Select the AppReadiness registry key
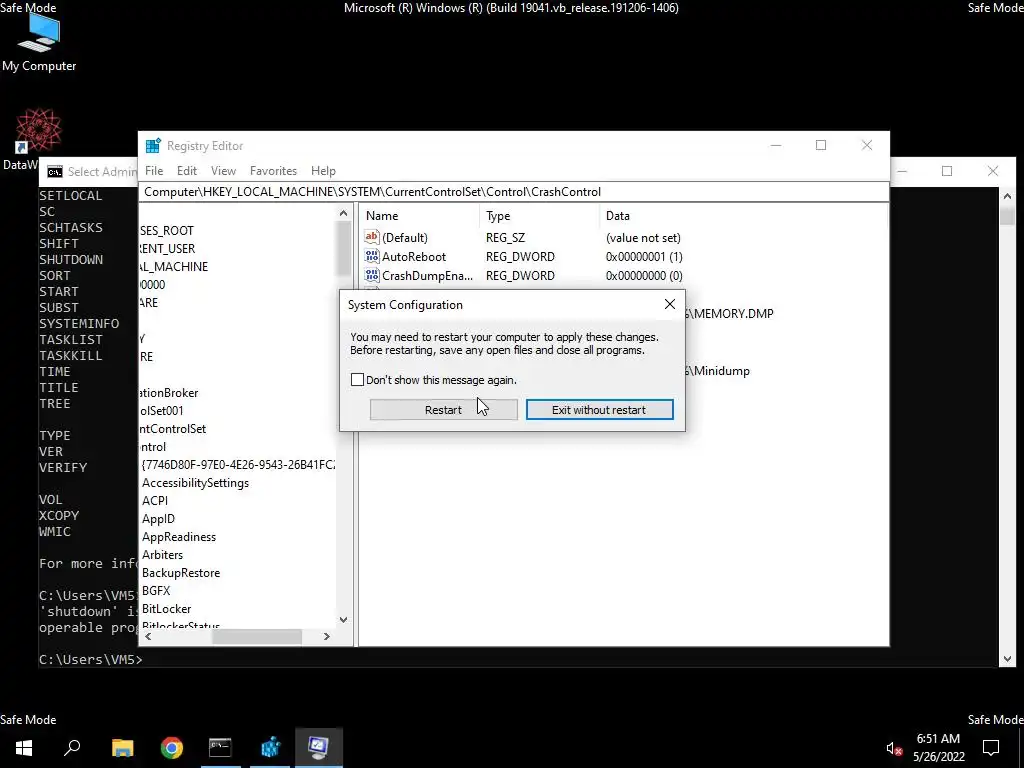The image size is (1024, 768). point(179,537)
